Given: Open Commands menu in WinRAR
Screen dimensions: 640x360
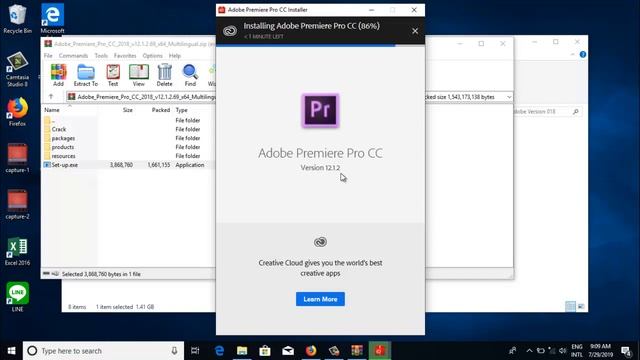Looking at the screenshot, I should 73,56.
